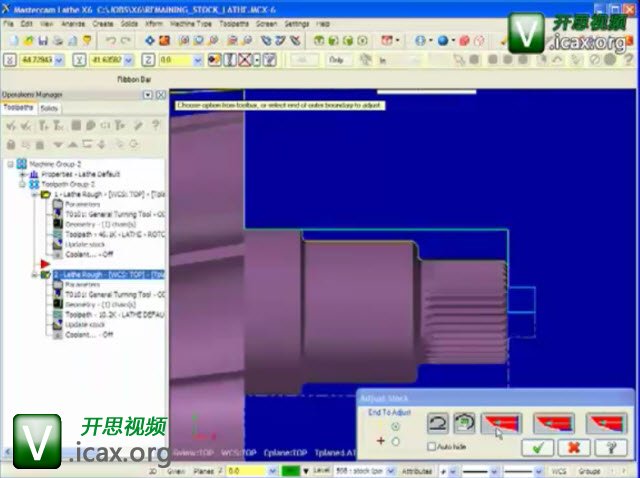Click the X coordinate value field
Screen dimensions: 640x478
36,60
